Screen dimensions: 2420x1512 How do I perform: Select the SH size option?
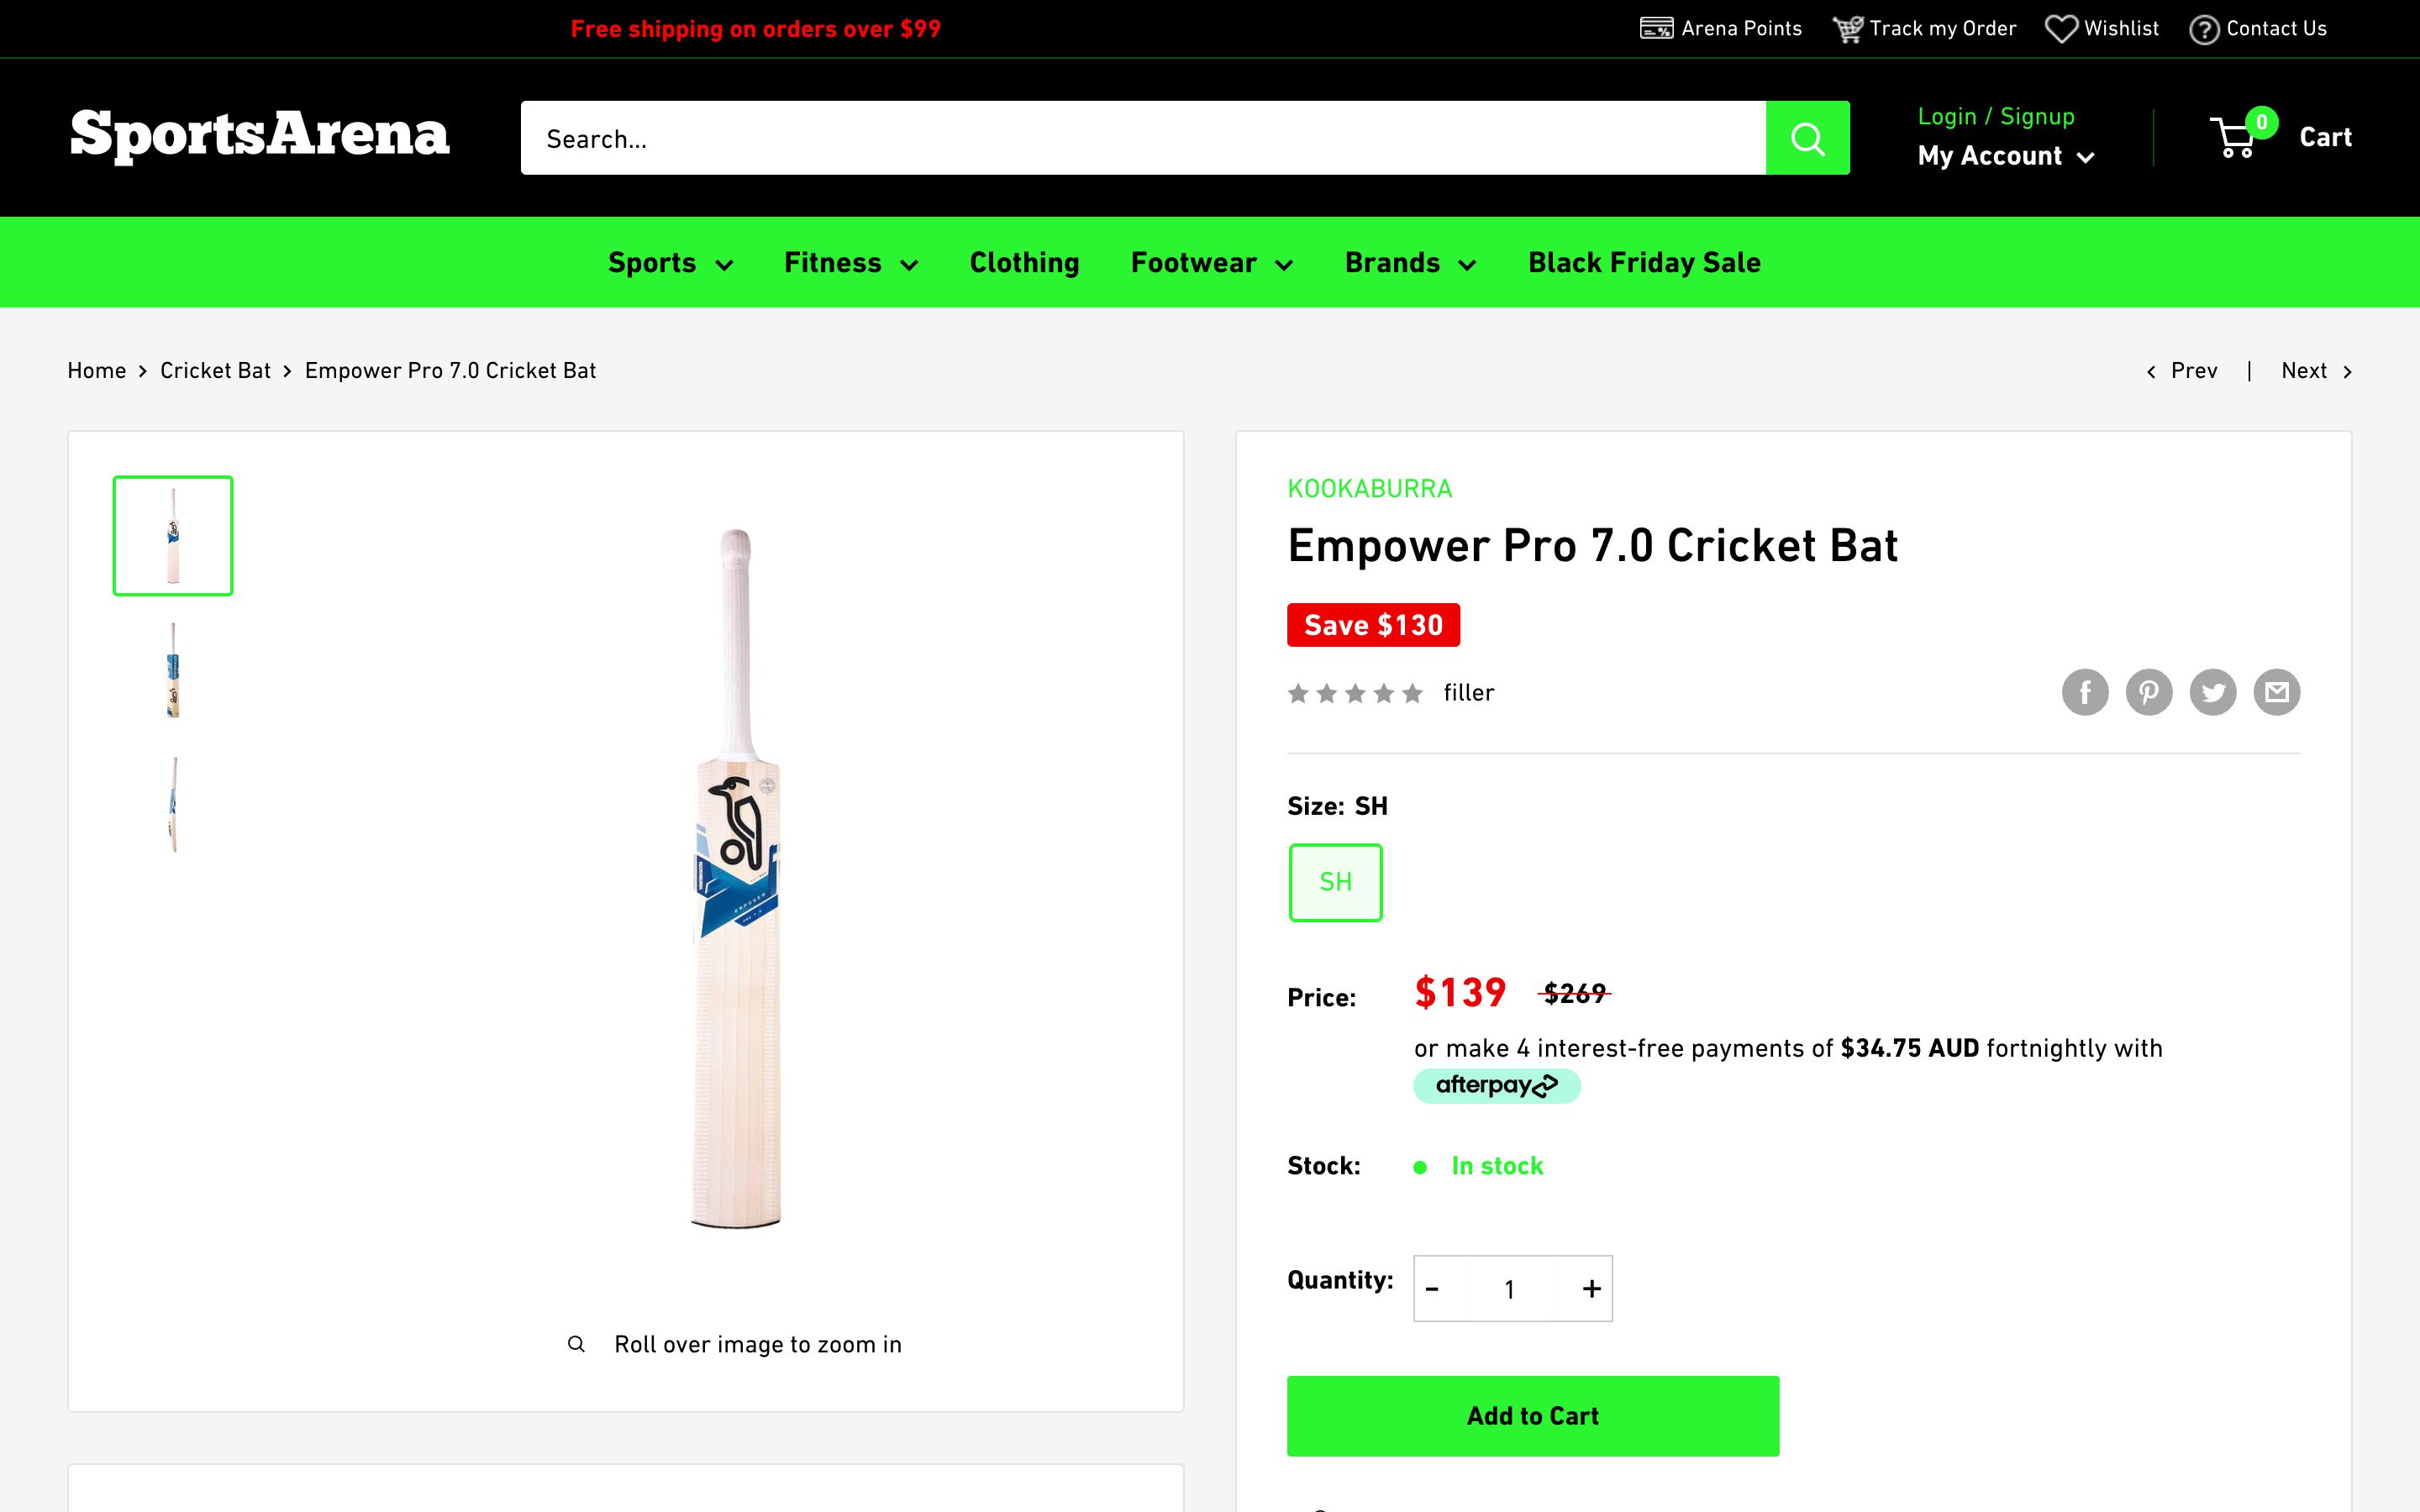(x=1335, y=882)
